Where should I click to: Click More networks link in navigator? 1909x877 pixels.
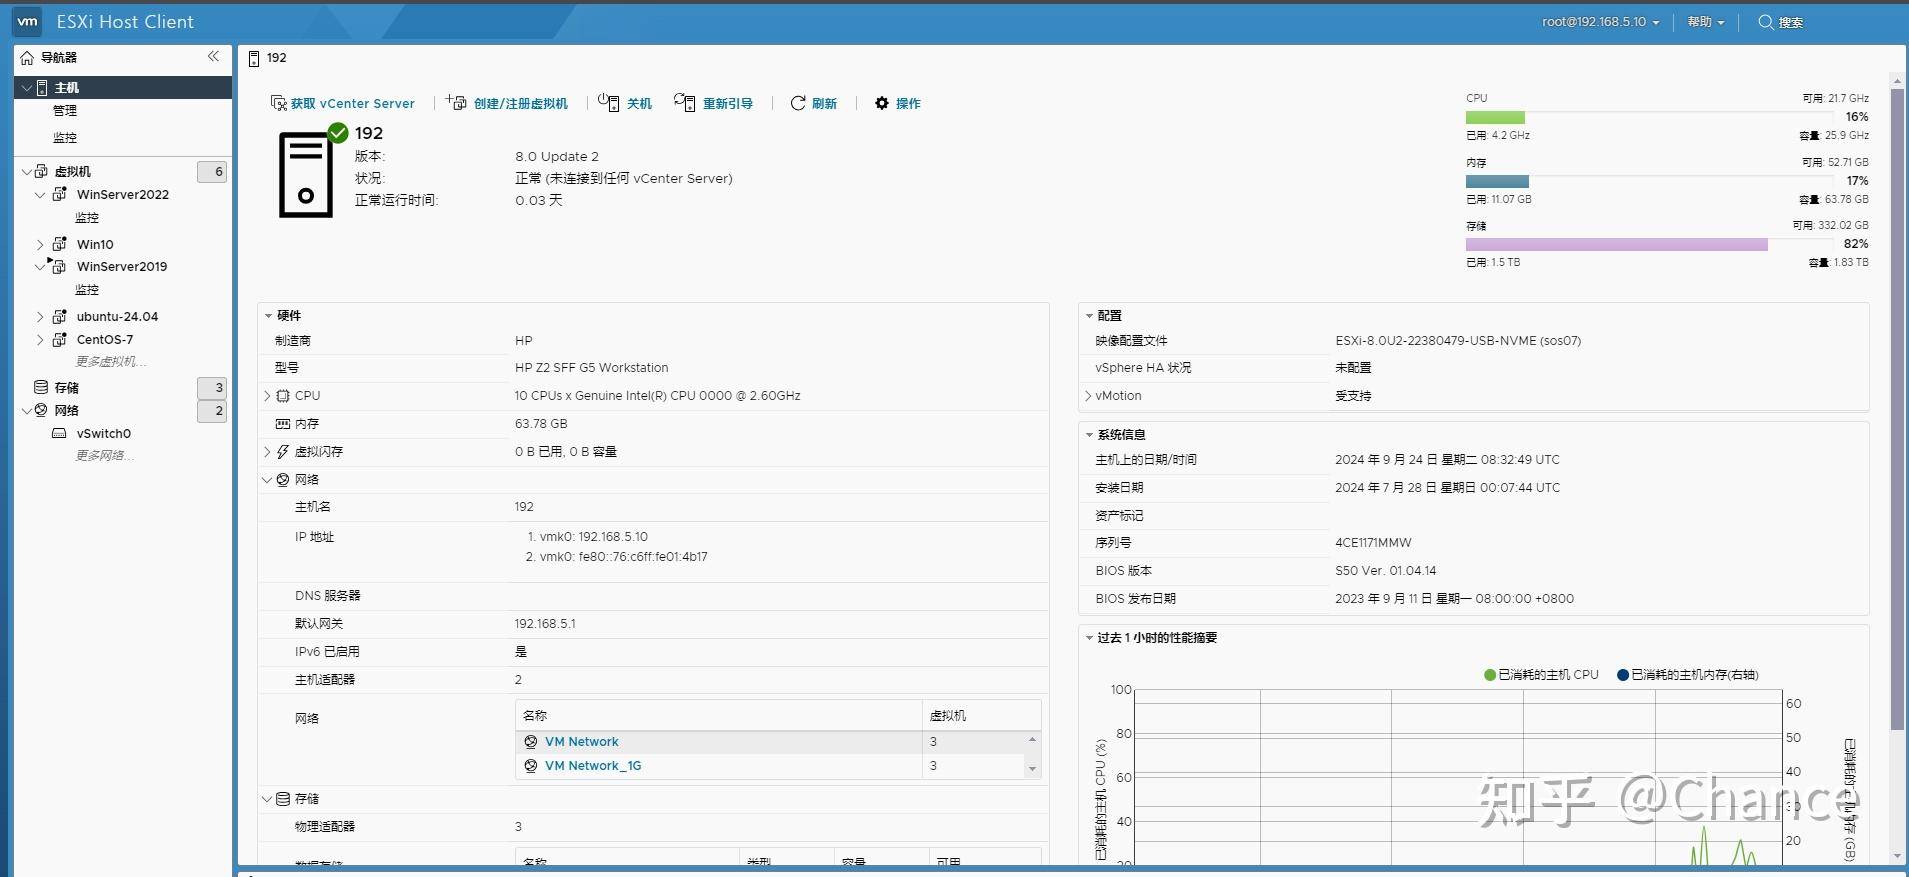click(x=105, y=456)
